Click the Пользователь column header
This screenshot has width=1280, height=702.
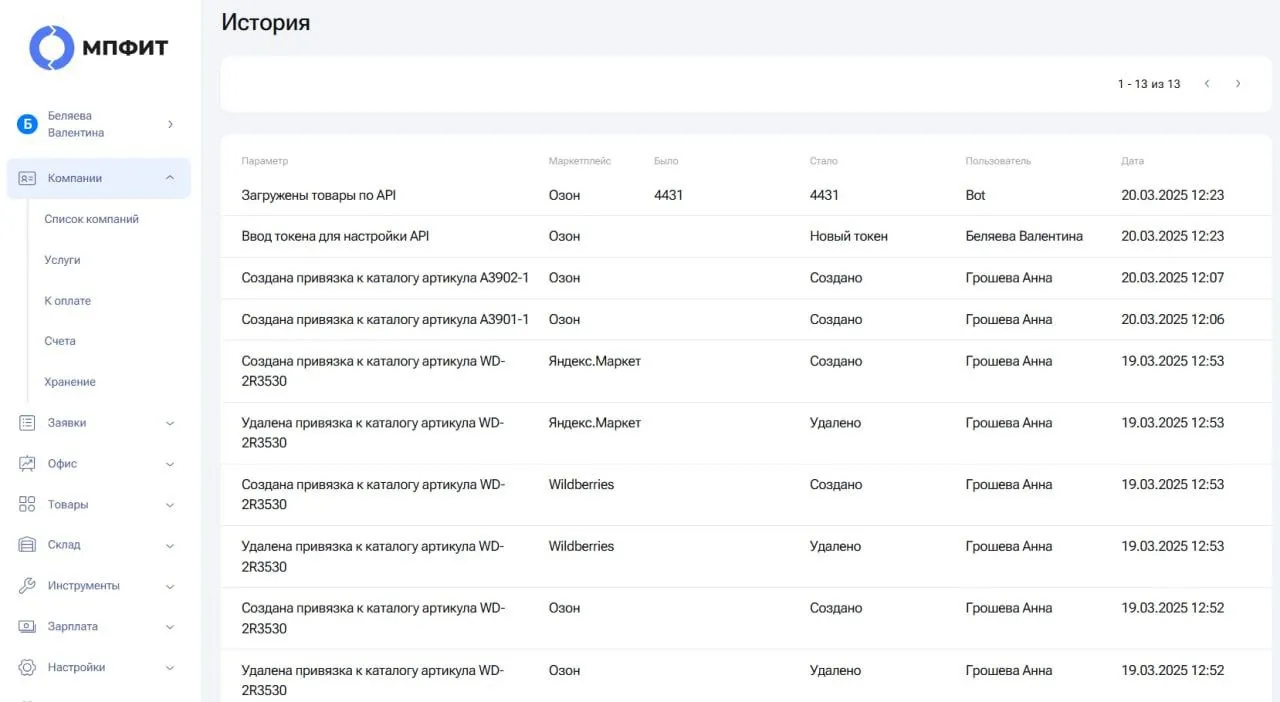point(998,161)
